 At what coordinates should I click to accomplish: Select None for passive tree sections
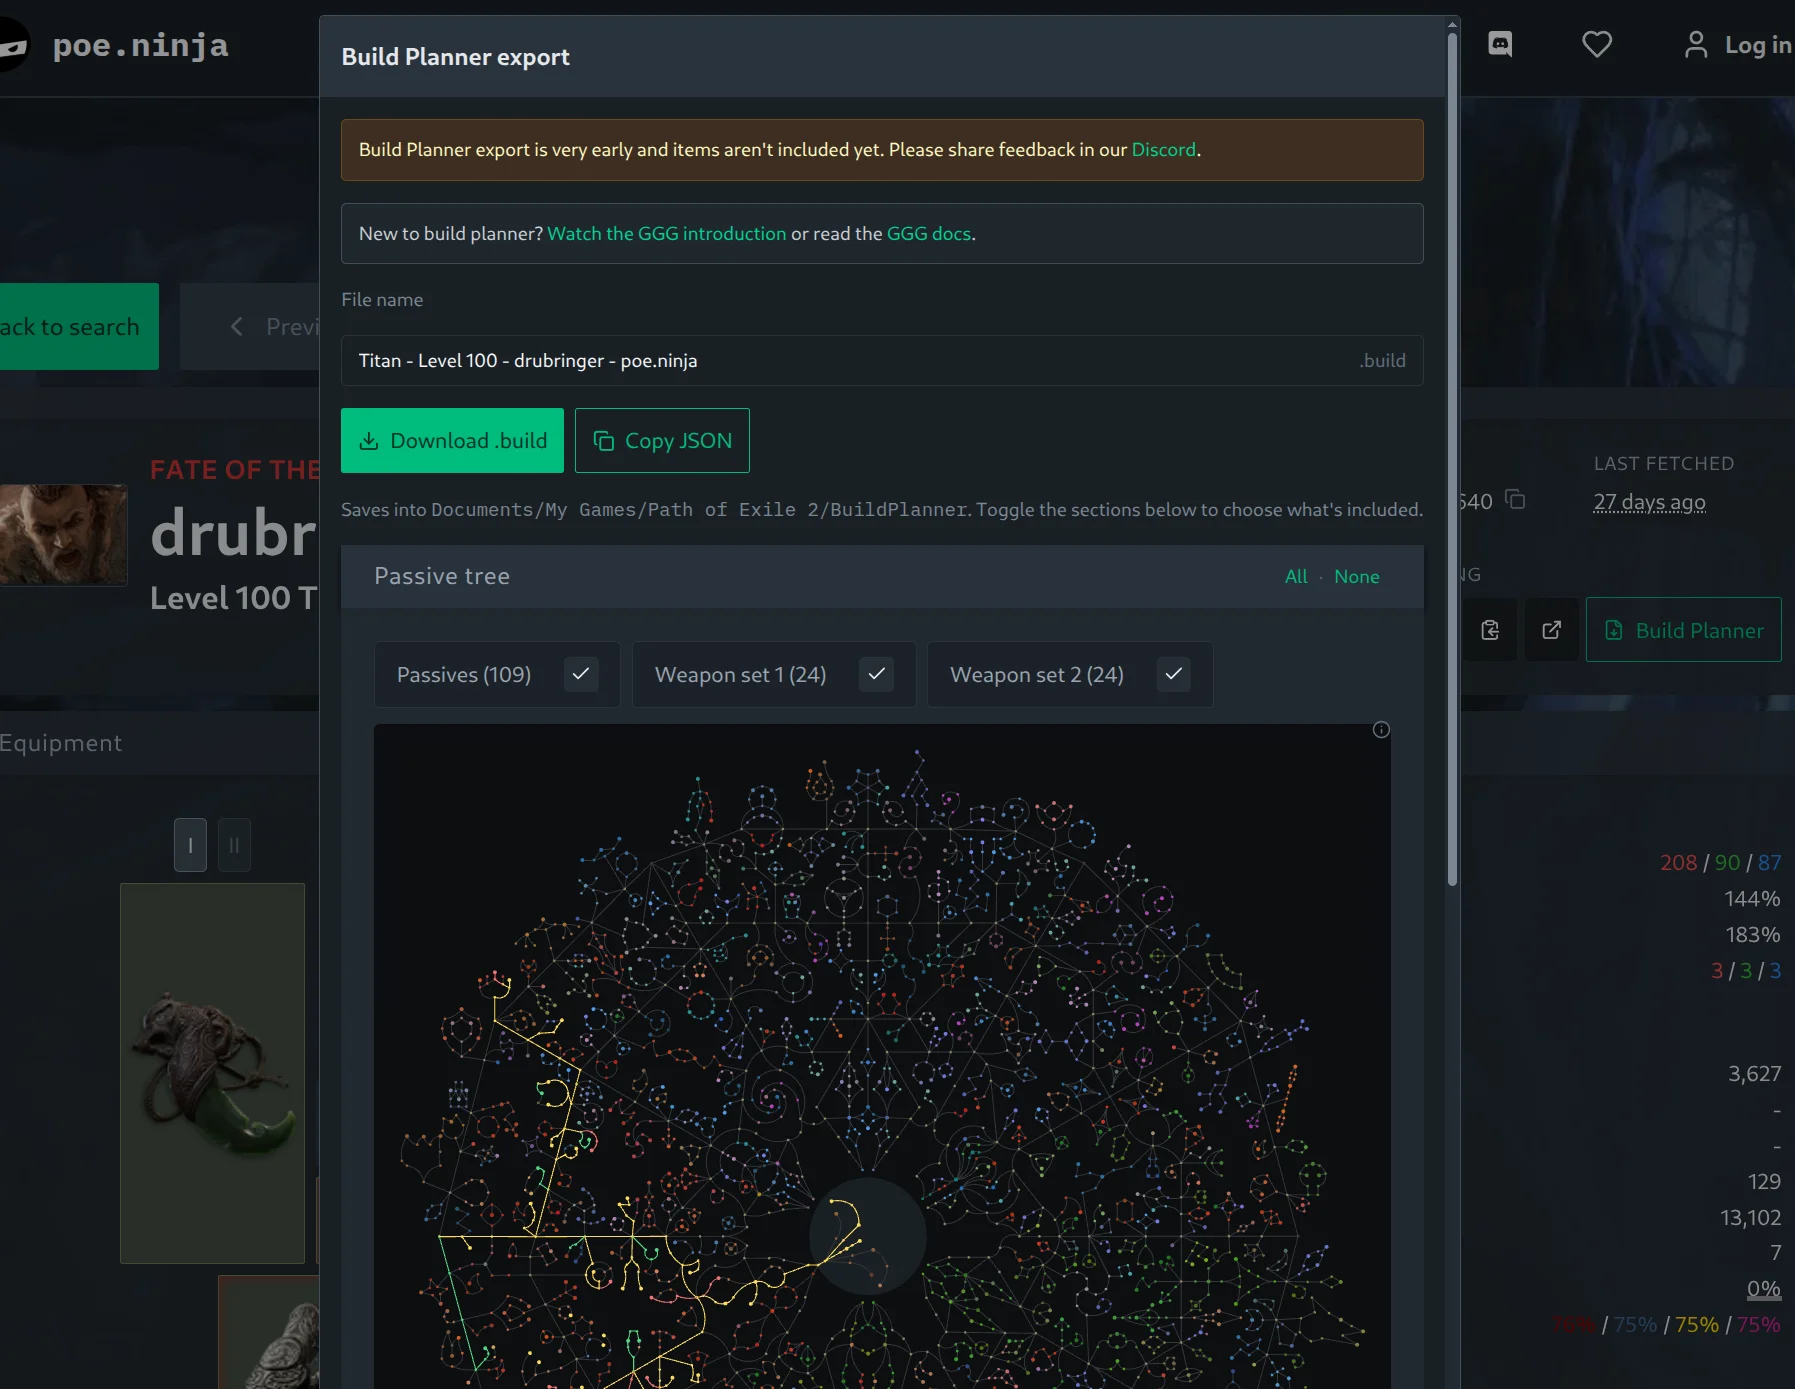pyautogui.click(x=1357, y=576)
